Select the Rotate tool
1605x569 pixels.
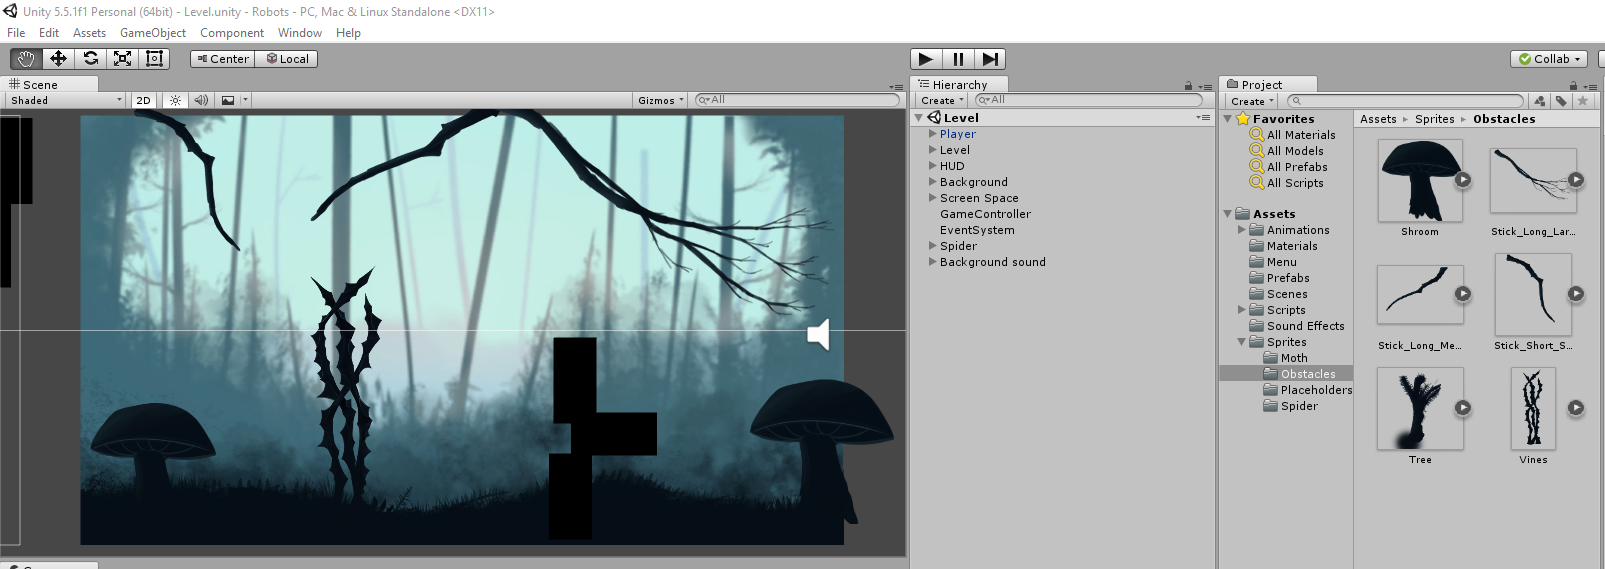pyautogui.click(x=90, y=59)
